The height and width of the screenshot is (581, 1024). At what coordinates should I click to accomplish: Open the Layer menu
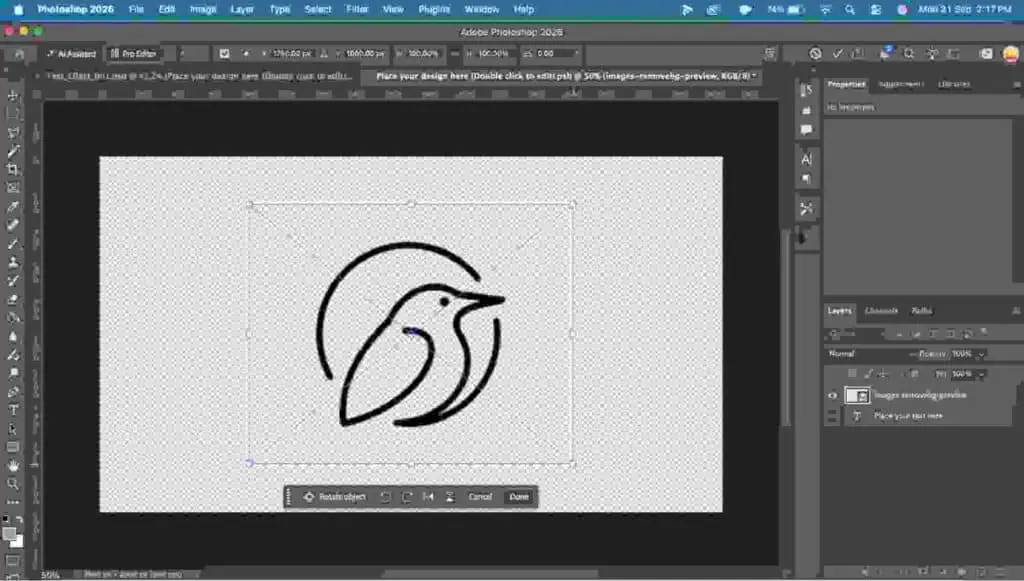coord(242,9)
